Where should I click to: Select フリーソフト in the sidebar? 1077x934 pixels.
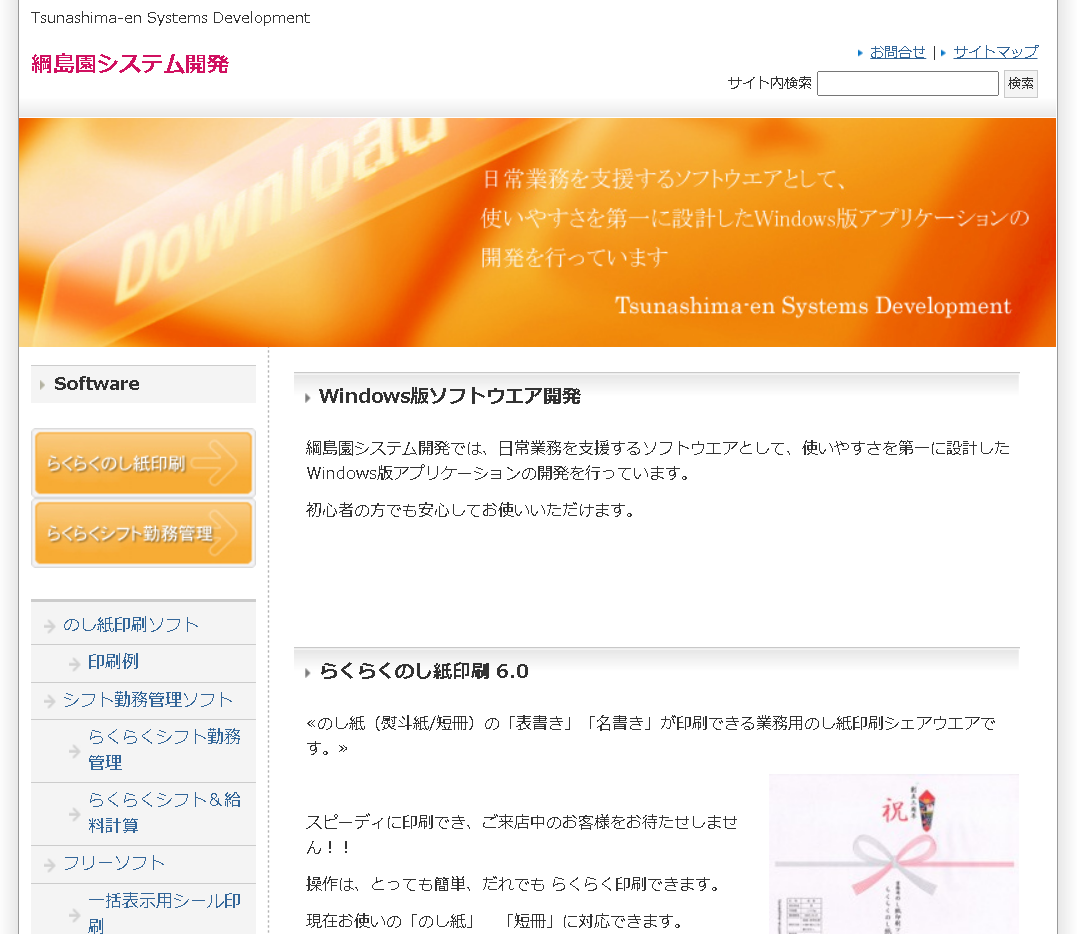(x=114, y=863)
